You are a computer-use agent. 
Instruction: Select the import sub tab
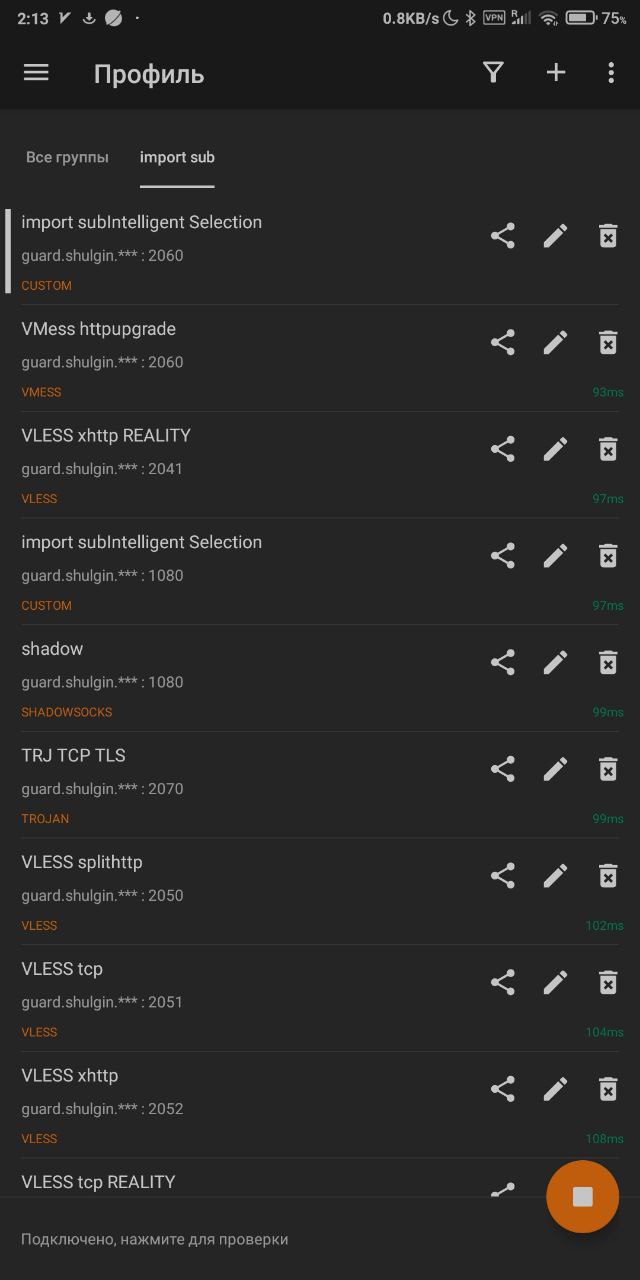tap(177, 157)
